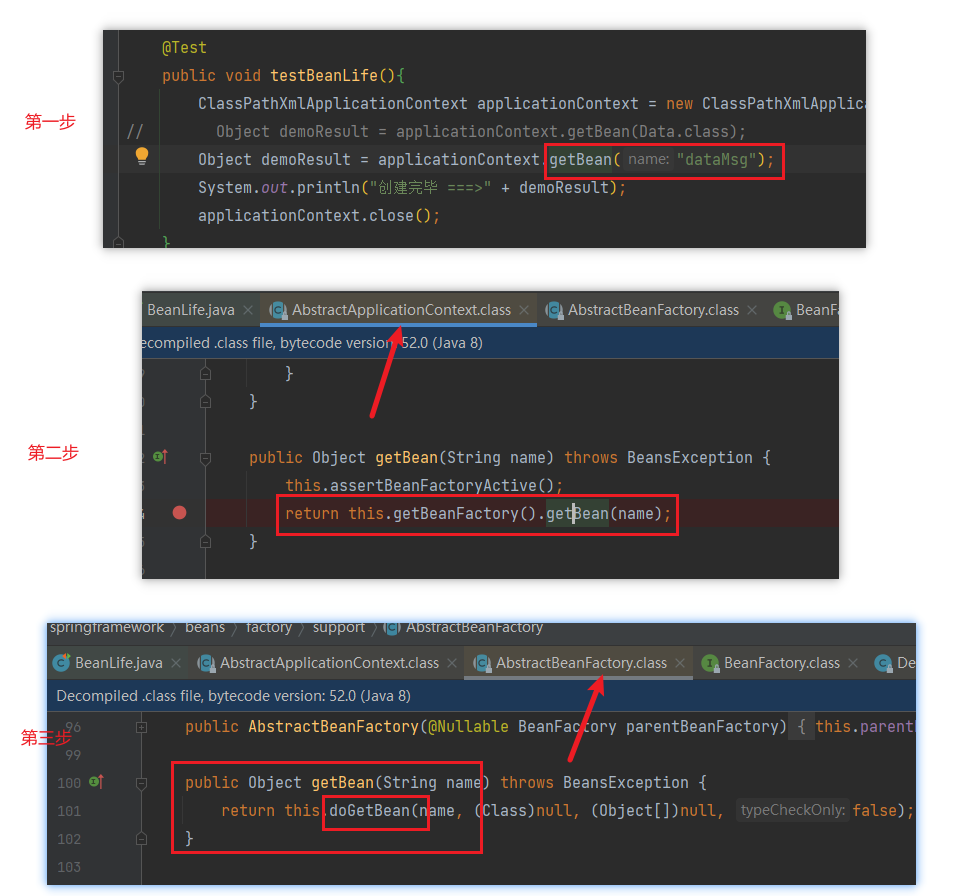Viewport: 973px width, 896px height.
Task: Toggle fold of testBeanLife method
Action: click(x=119, y=76)
